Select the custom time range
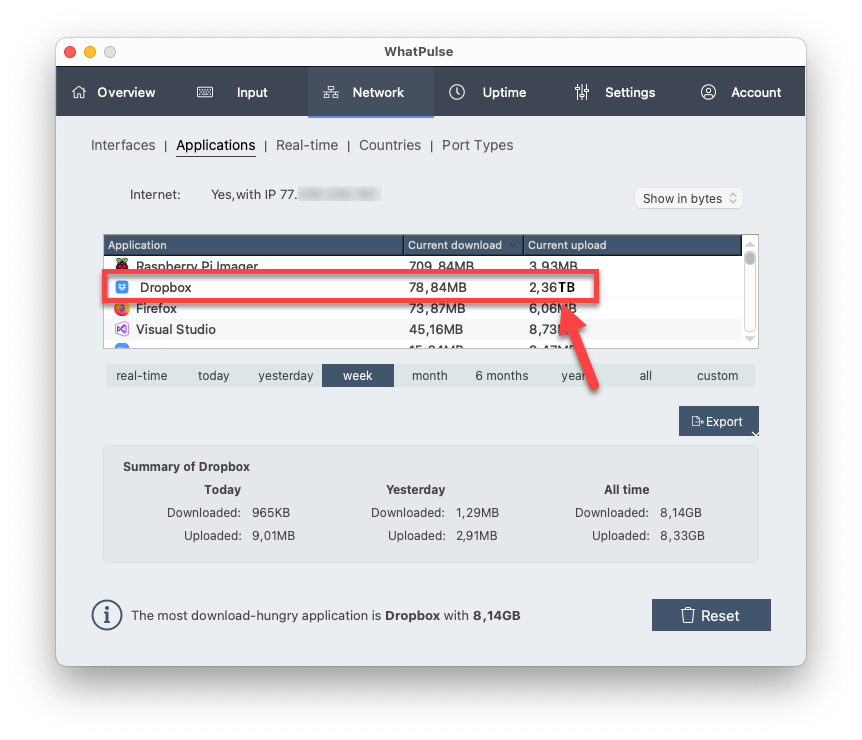Image resolution: width=862 pixels, height=740 pixels. 717,375
